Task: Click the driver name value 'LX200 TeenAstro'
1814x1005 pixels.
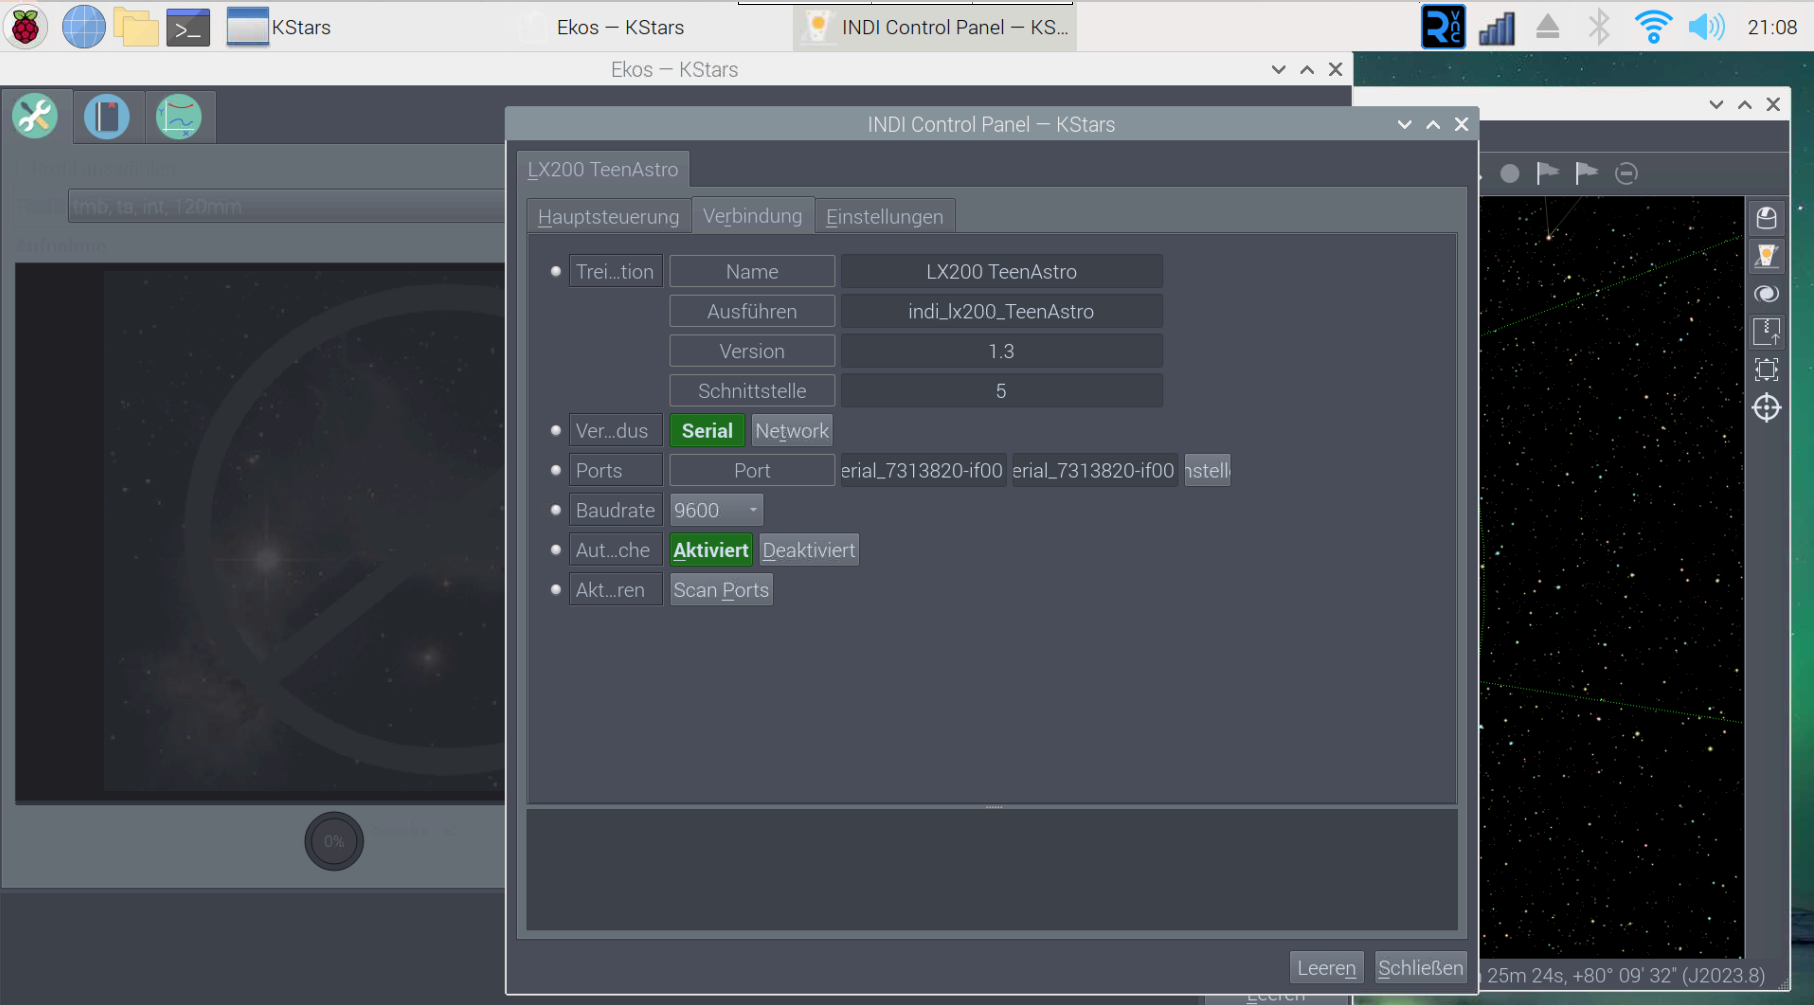Action: click(1001, 272)
